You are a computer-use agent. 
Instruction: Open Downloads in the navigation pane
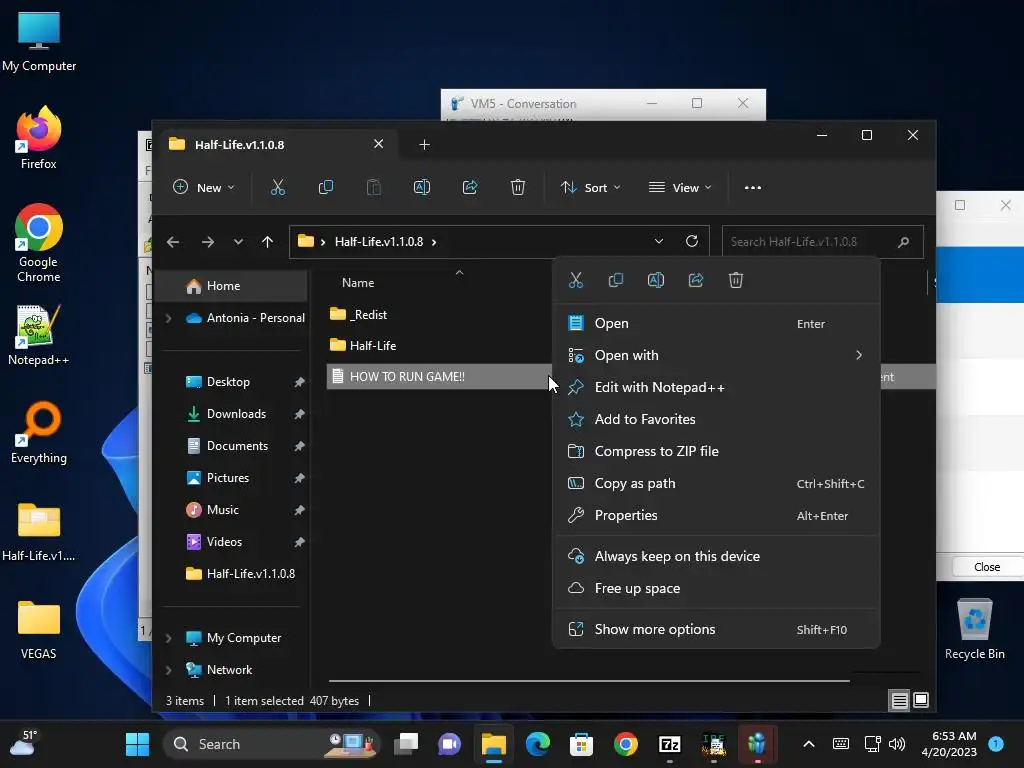pyautogui.click(x=236, y=414)
